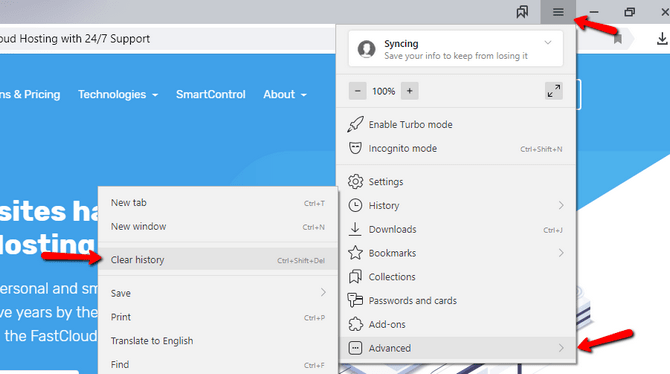
Task: Open the hamburger main menu button
Action: coord(558,12)
